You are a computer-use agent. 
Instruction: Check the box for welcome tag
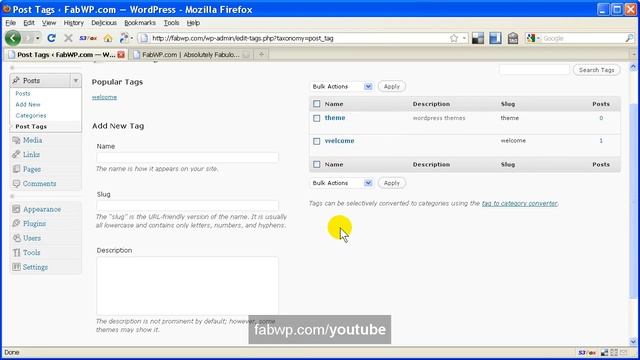pyautogui.click(x=317, y=141)
